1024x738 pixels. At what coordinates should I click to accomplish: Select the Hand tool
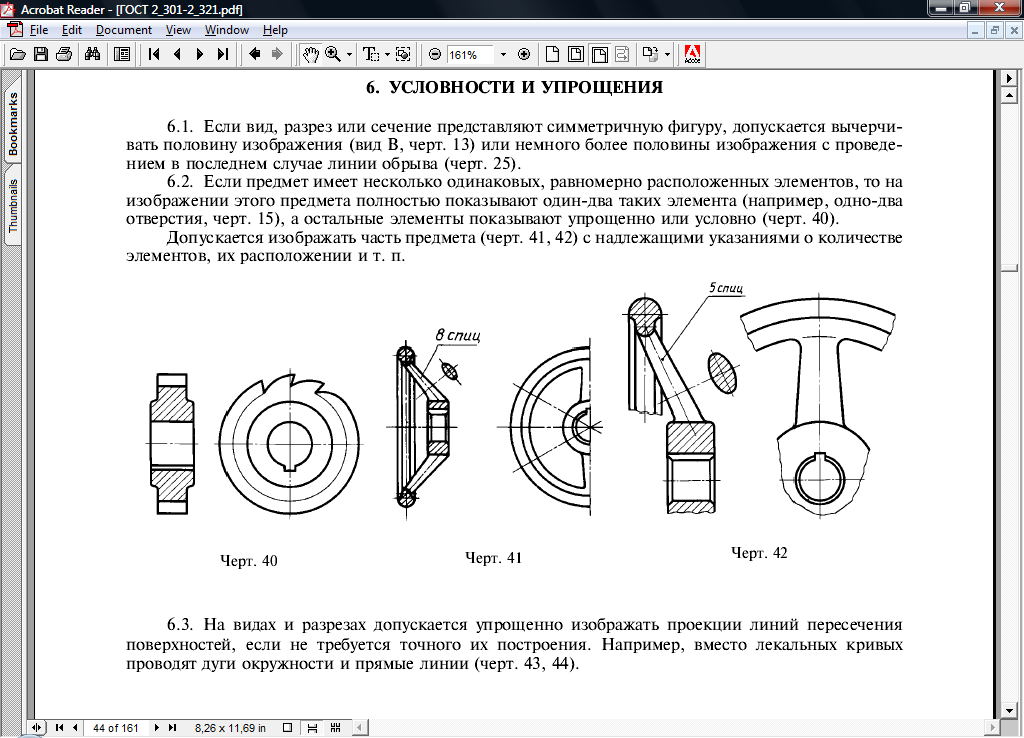click(x=310, y=55)
